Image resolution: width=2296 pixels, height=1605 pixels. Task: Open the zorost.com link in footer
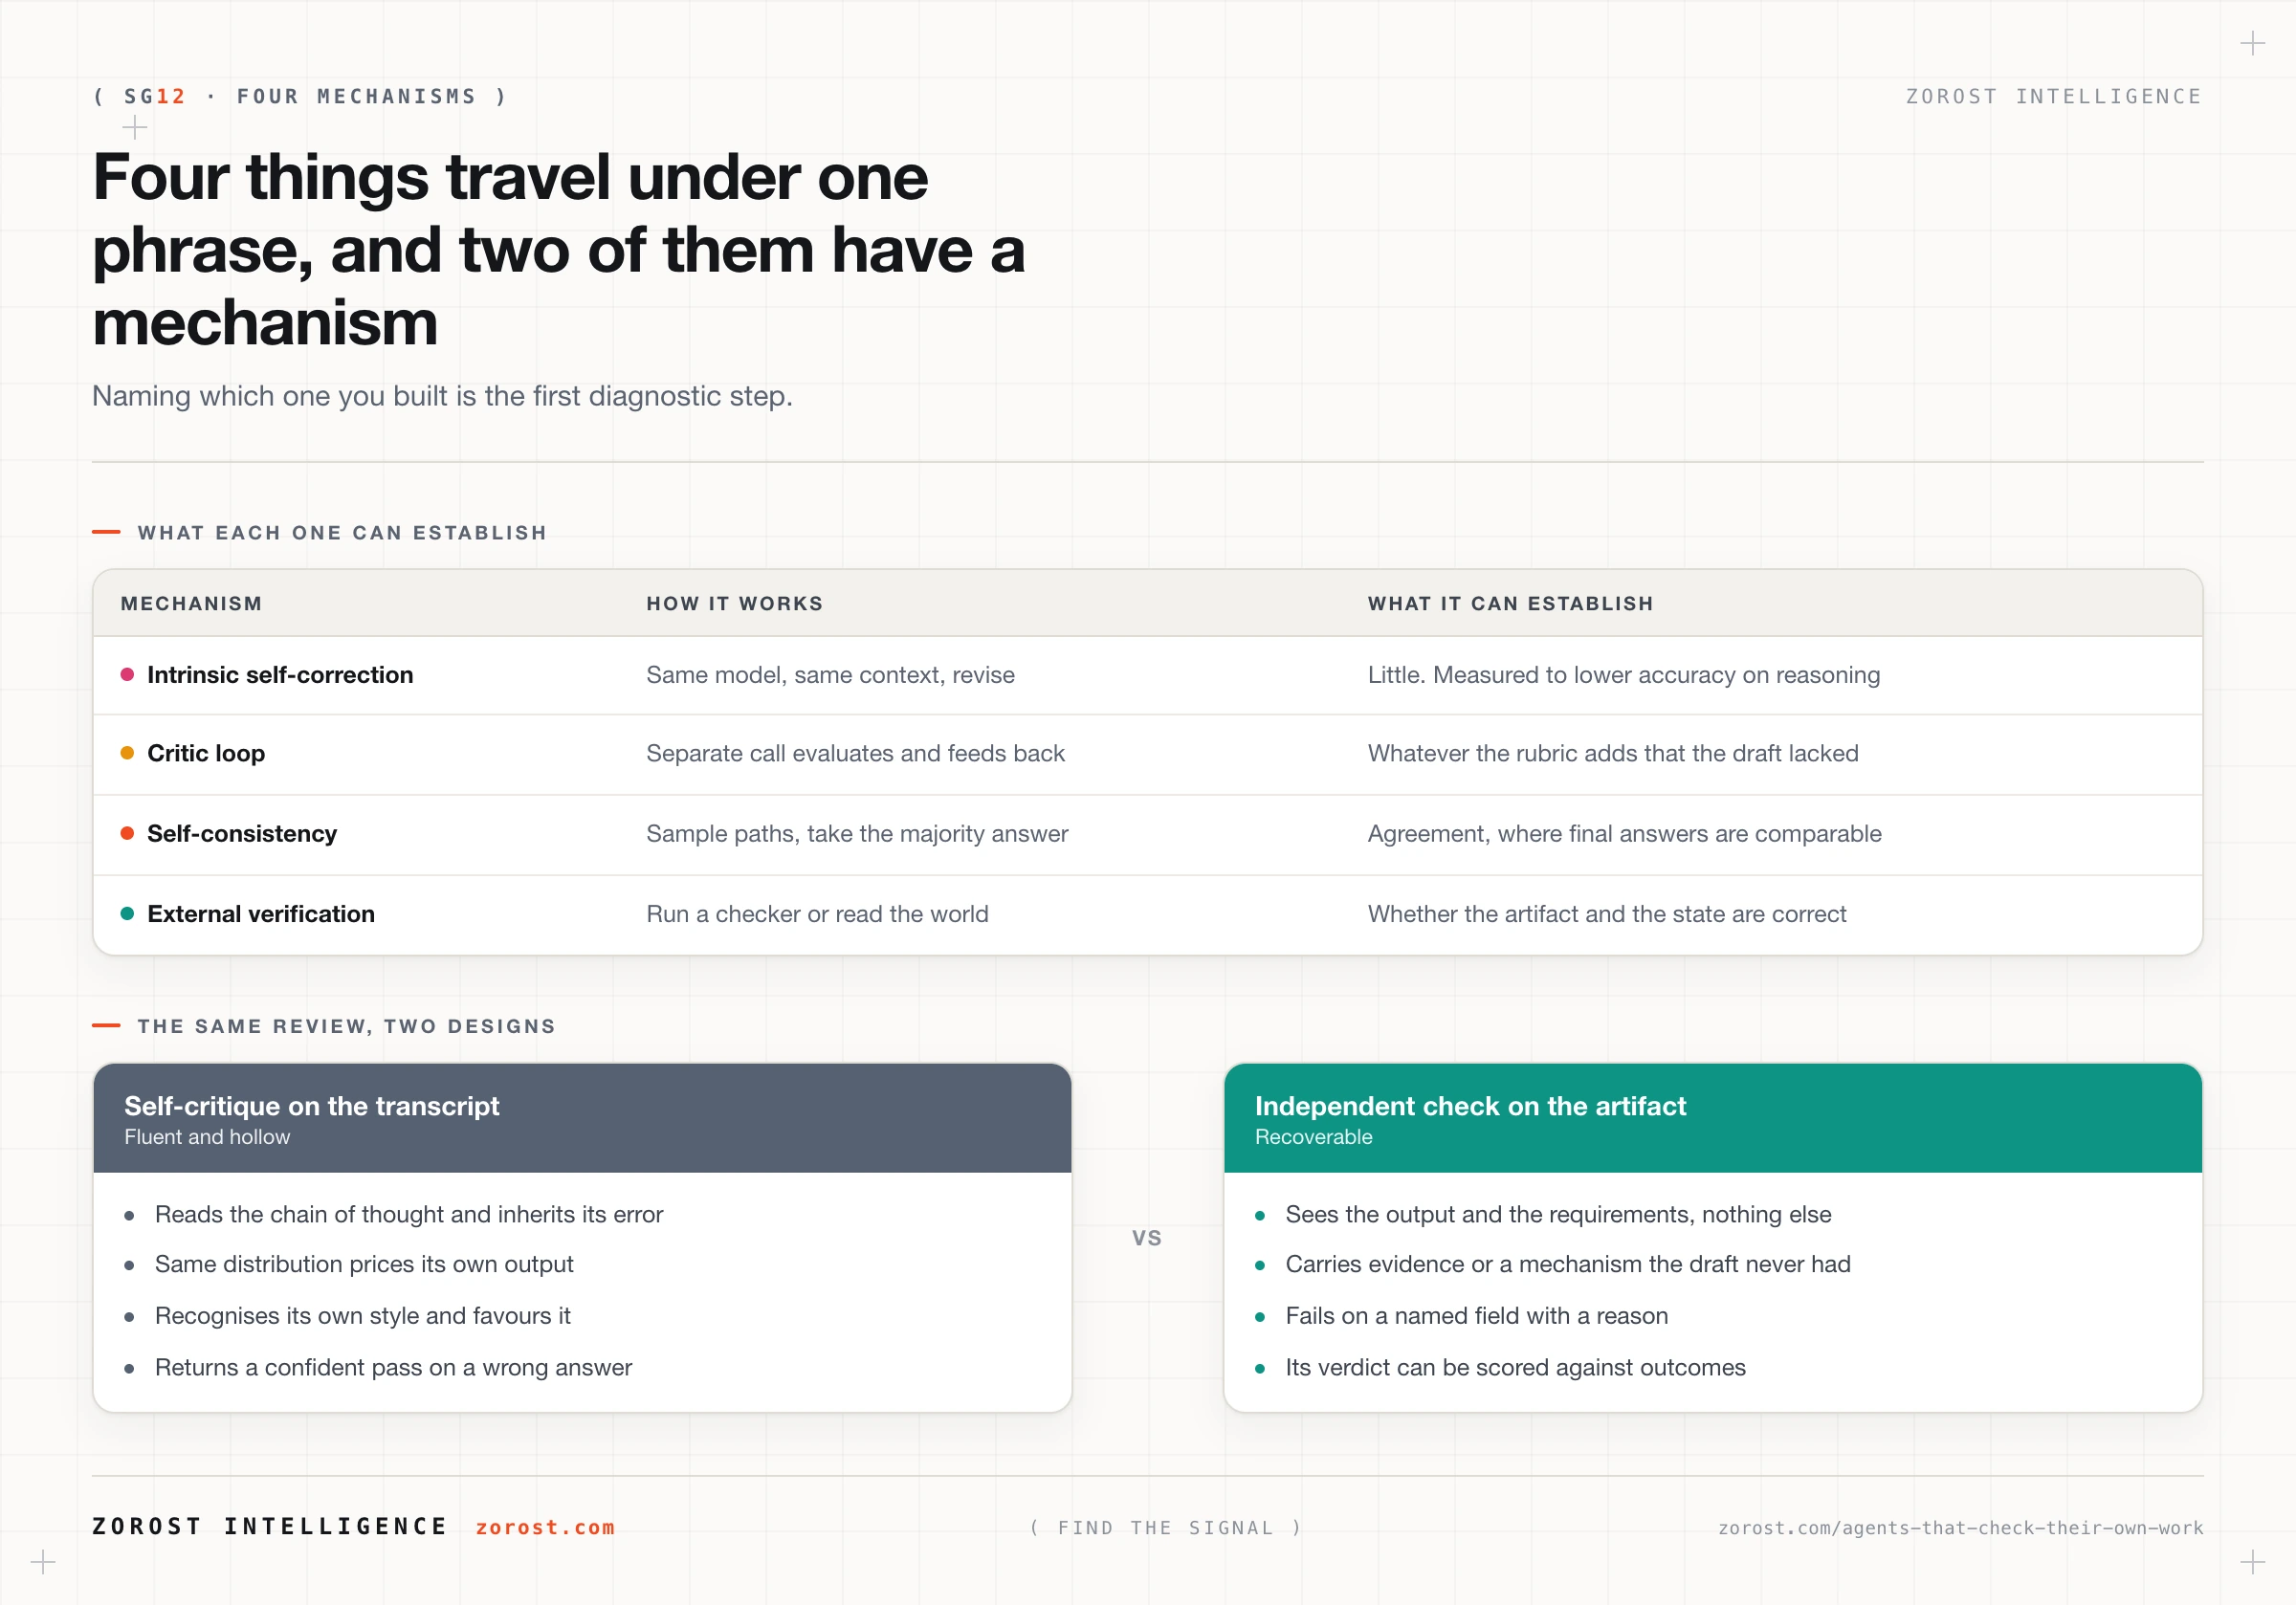pos(545,1527)
